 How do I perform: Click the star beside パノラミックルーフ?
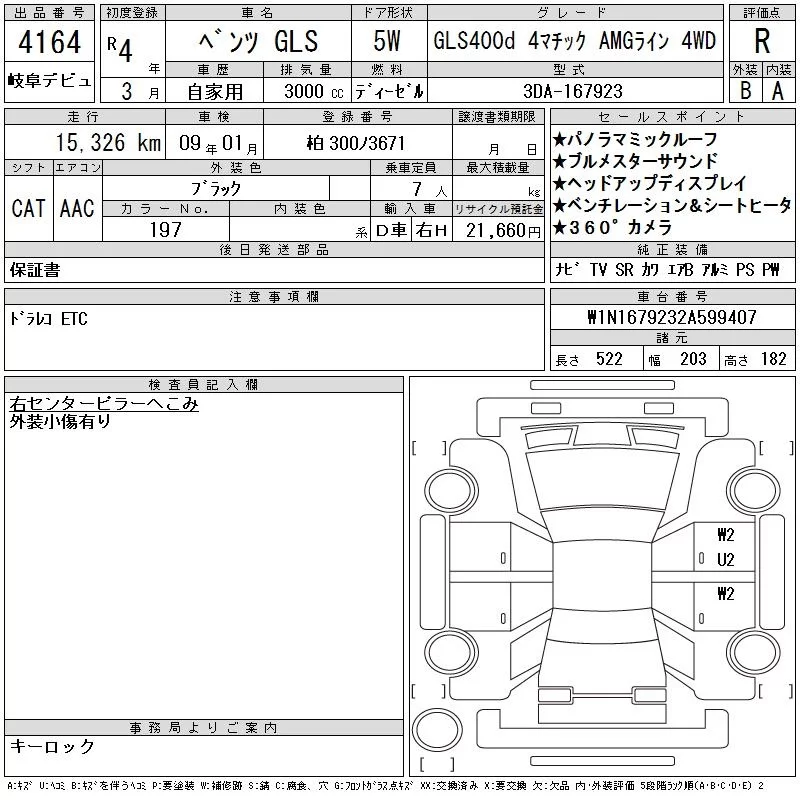[559, 138]
